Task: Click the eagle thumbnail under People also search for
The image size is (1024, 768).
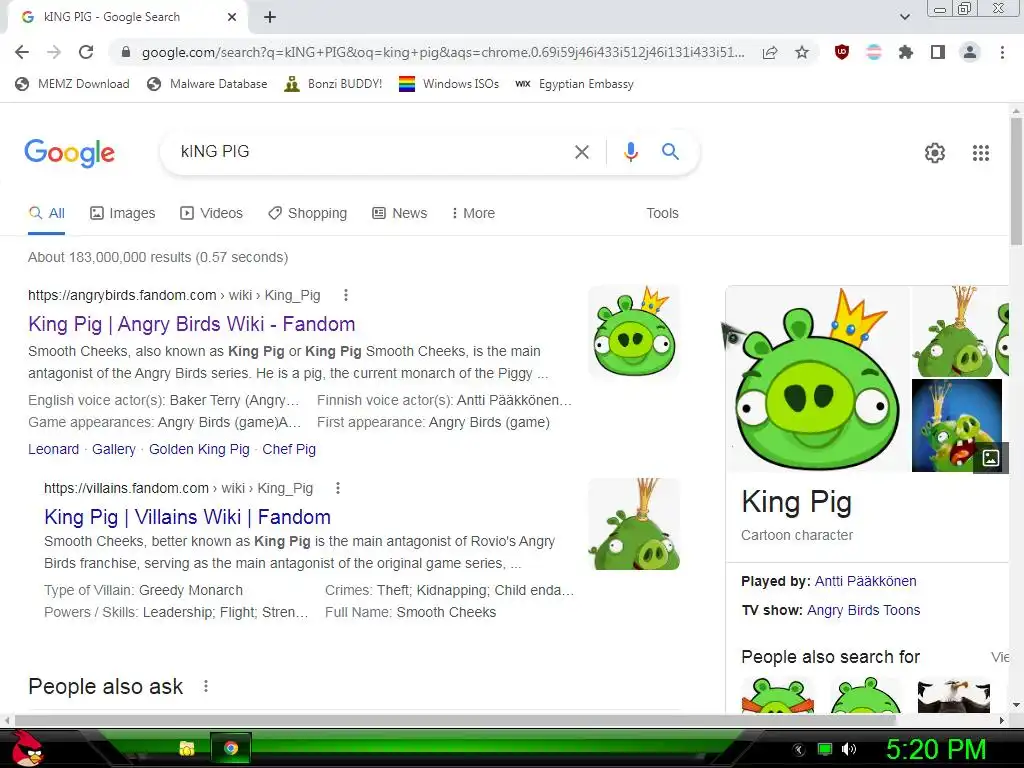Action: click(953, 696)
